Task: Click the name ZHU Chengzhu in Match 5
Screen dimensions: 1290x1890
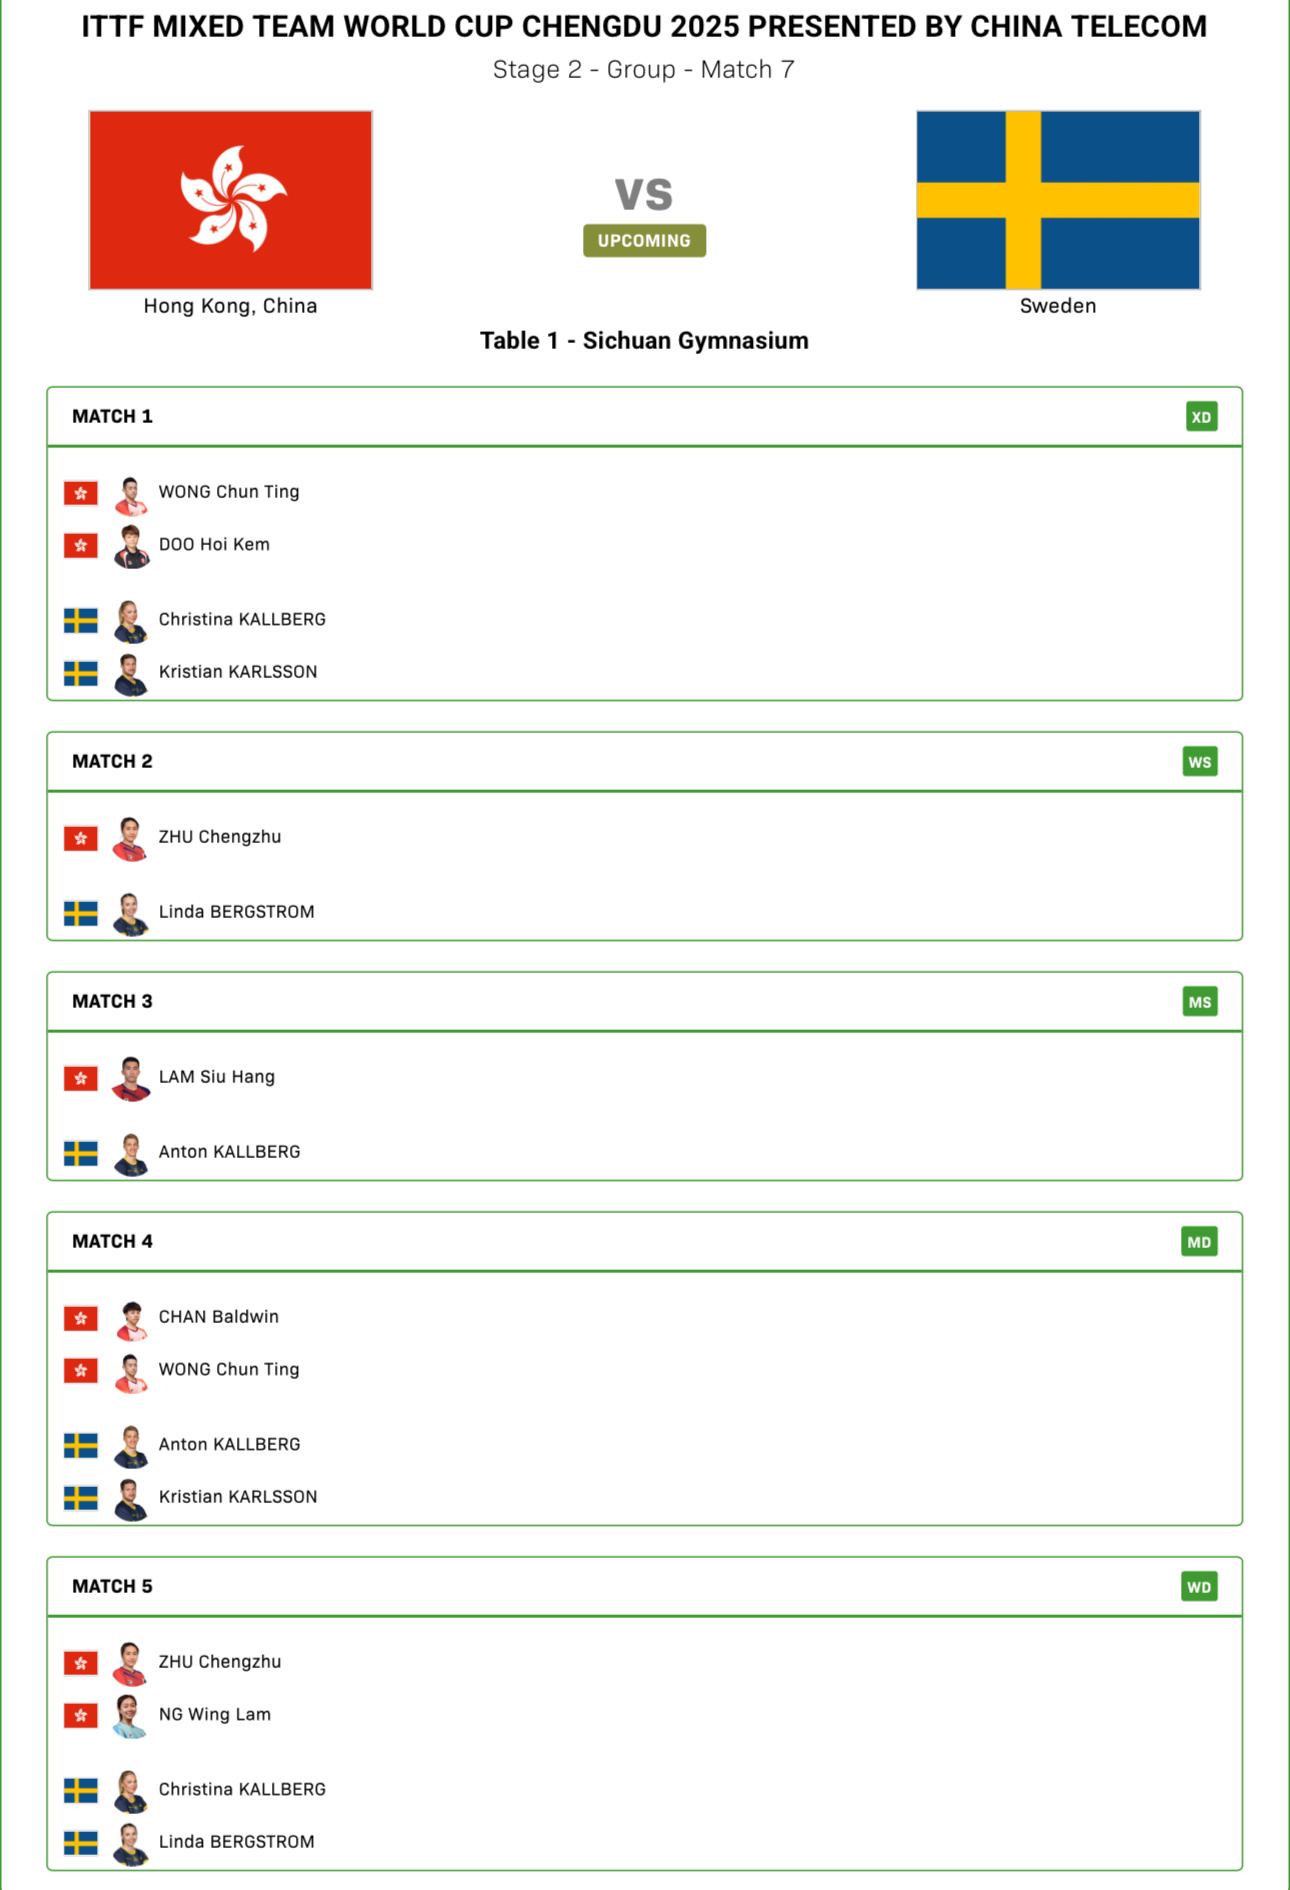Action: coord(220,1662)
